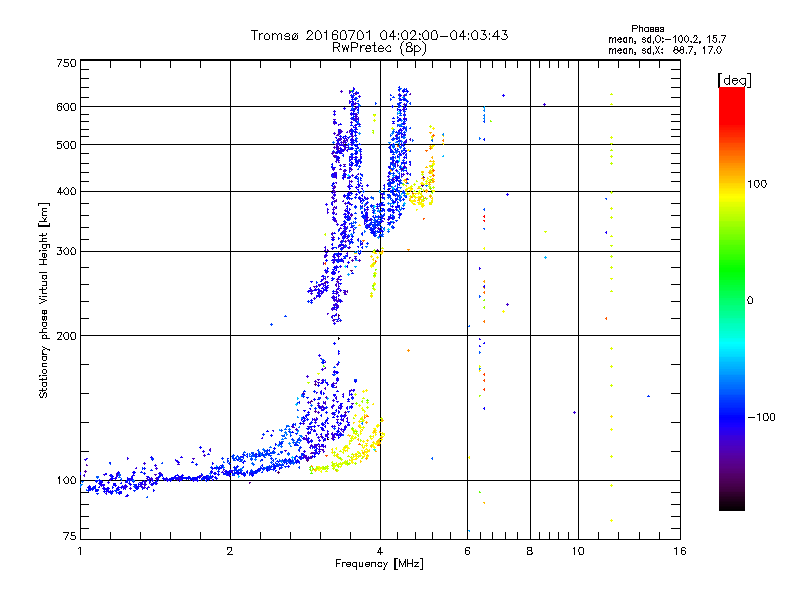
Task: Click the y-axis tick label '600'
Action: coord(66,107)
